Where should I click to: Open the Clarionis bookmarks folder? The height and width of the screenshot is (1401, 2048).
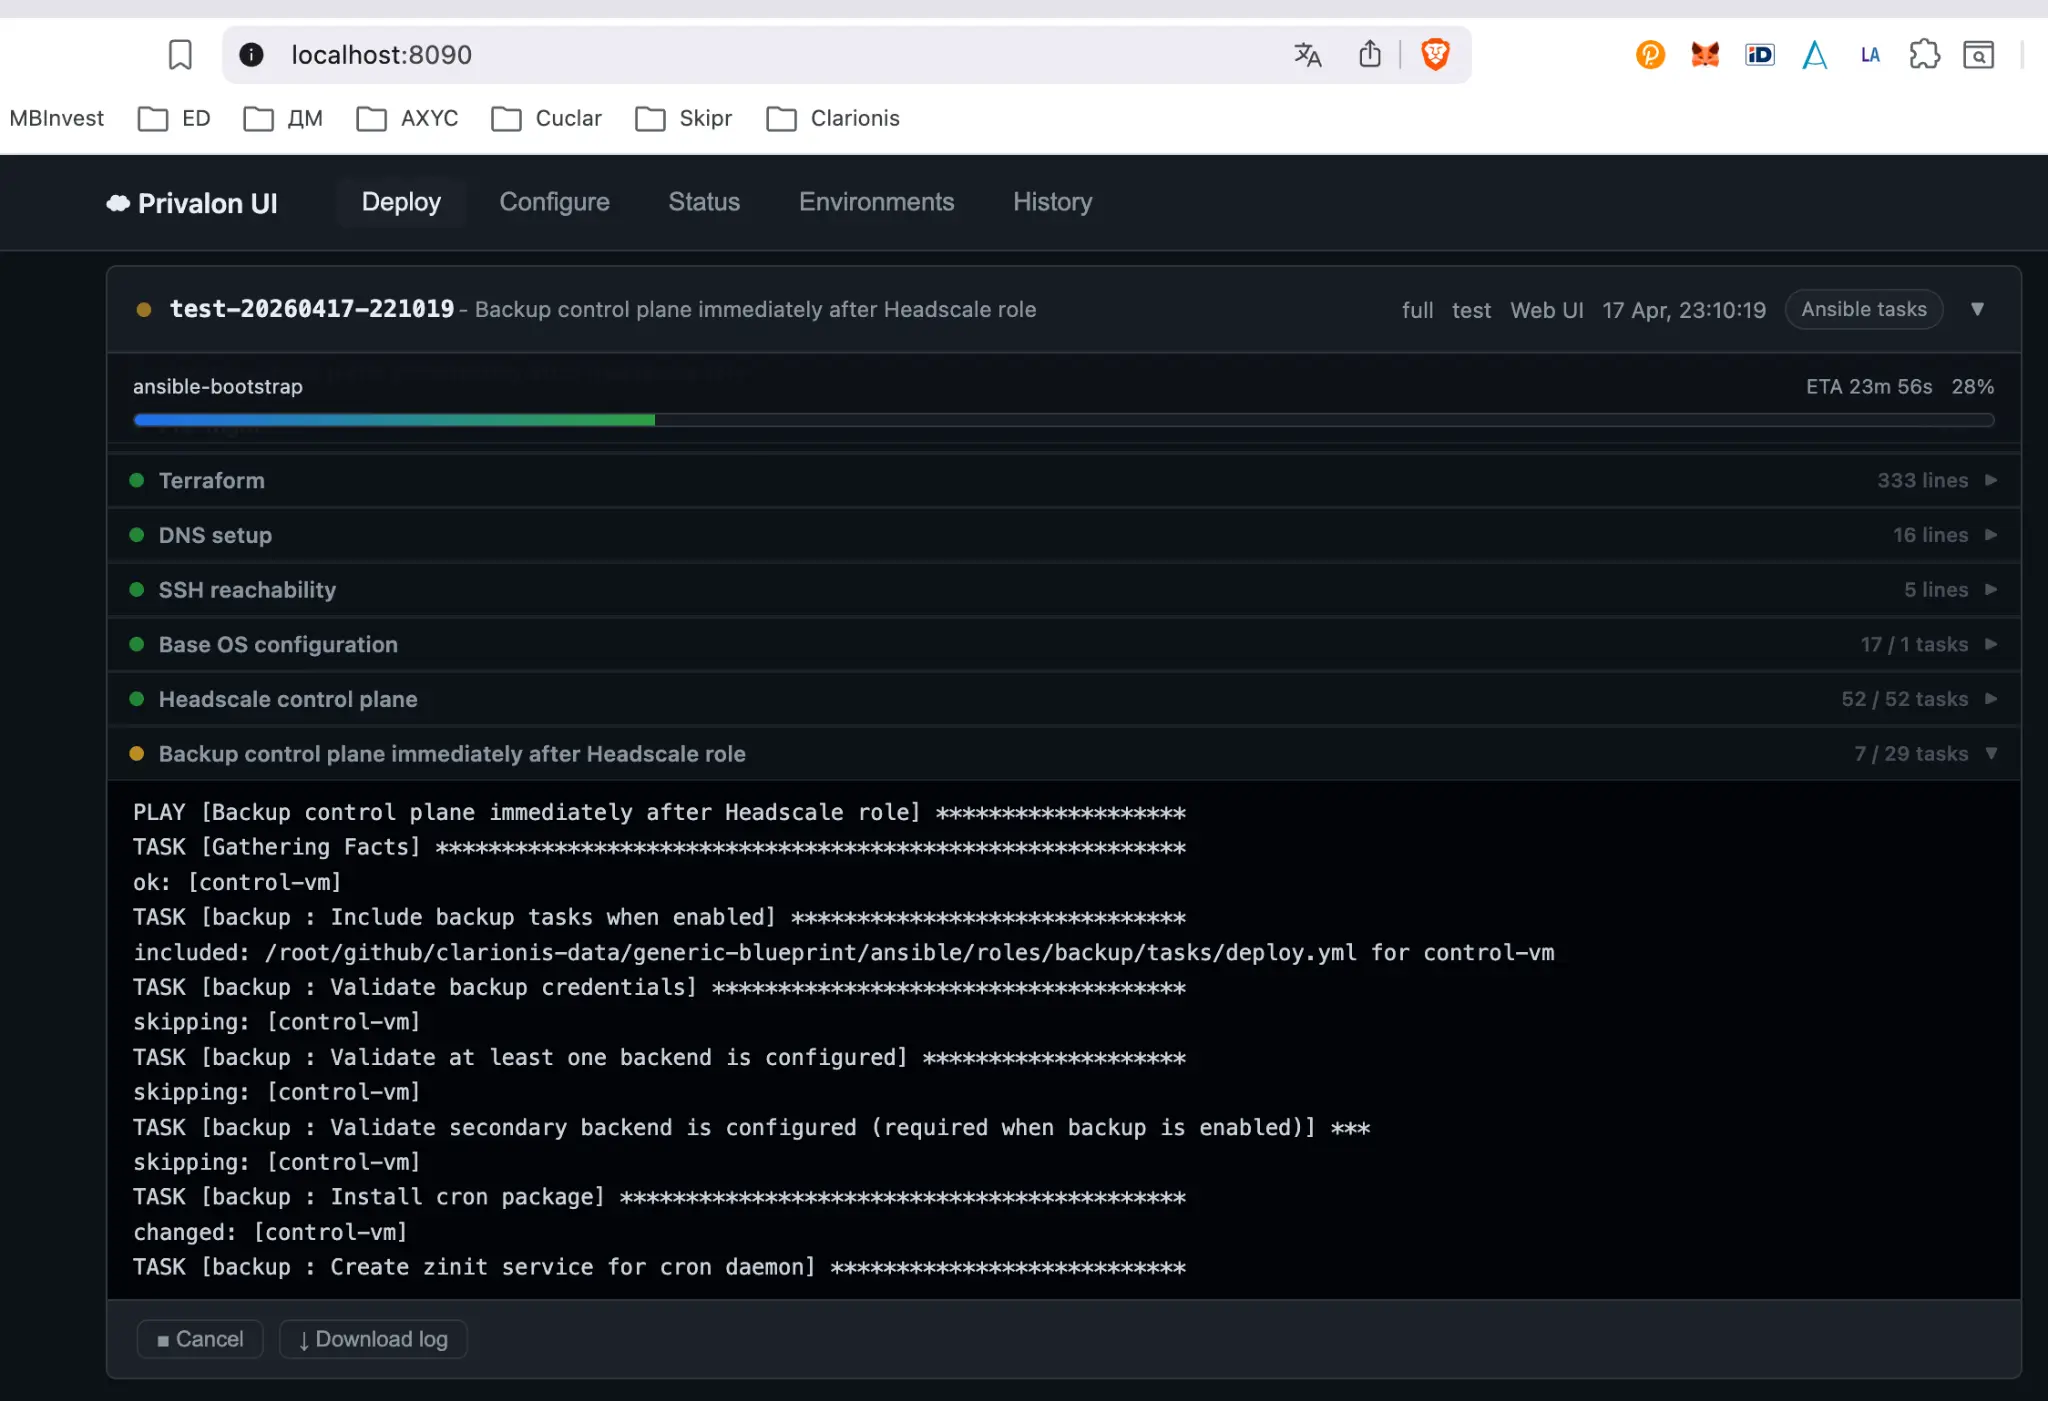click(x=833, y=118)
